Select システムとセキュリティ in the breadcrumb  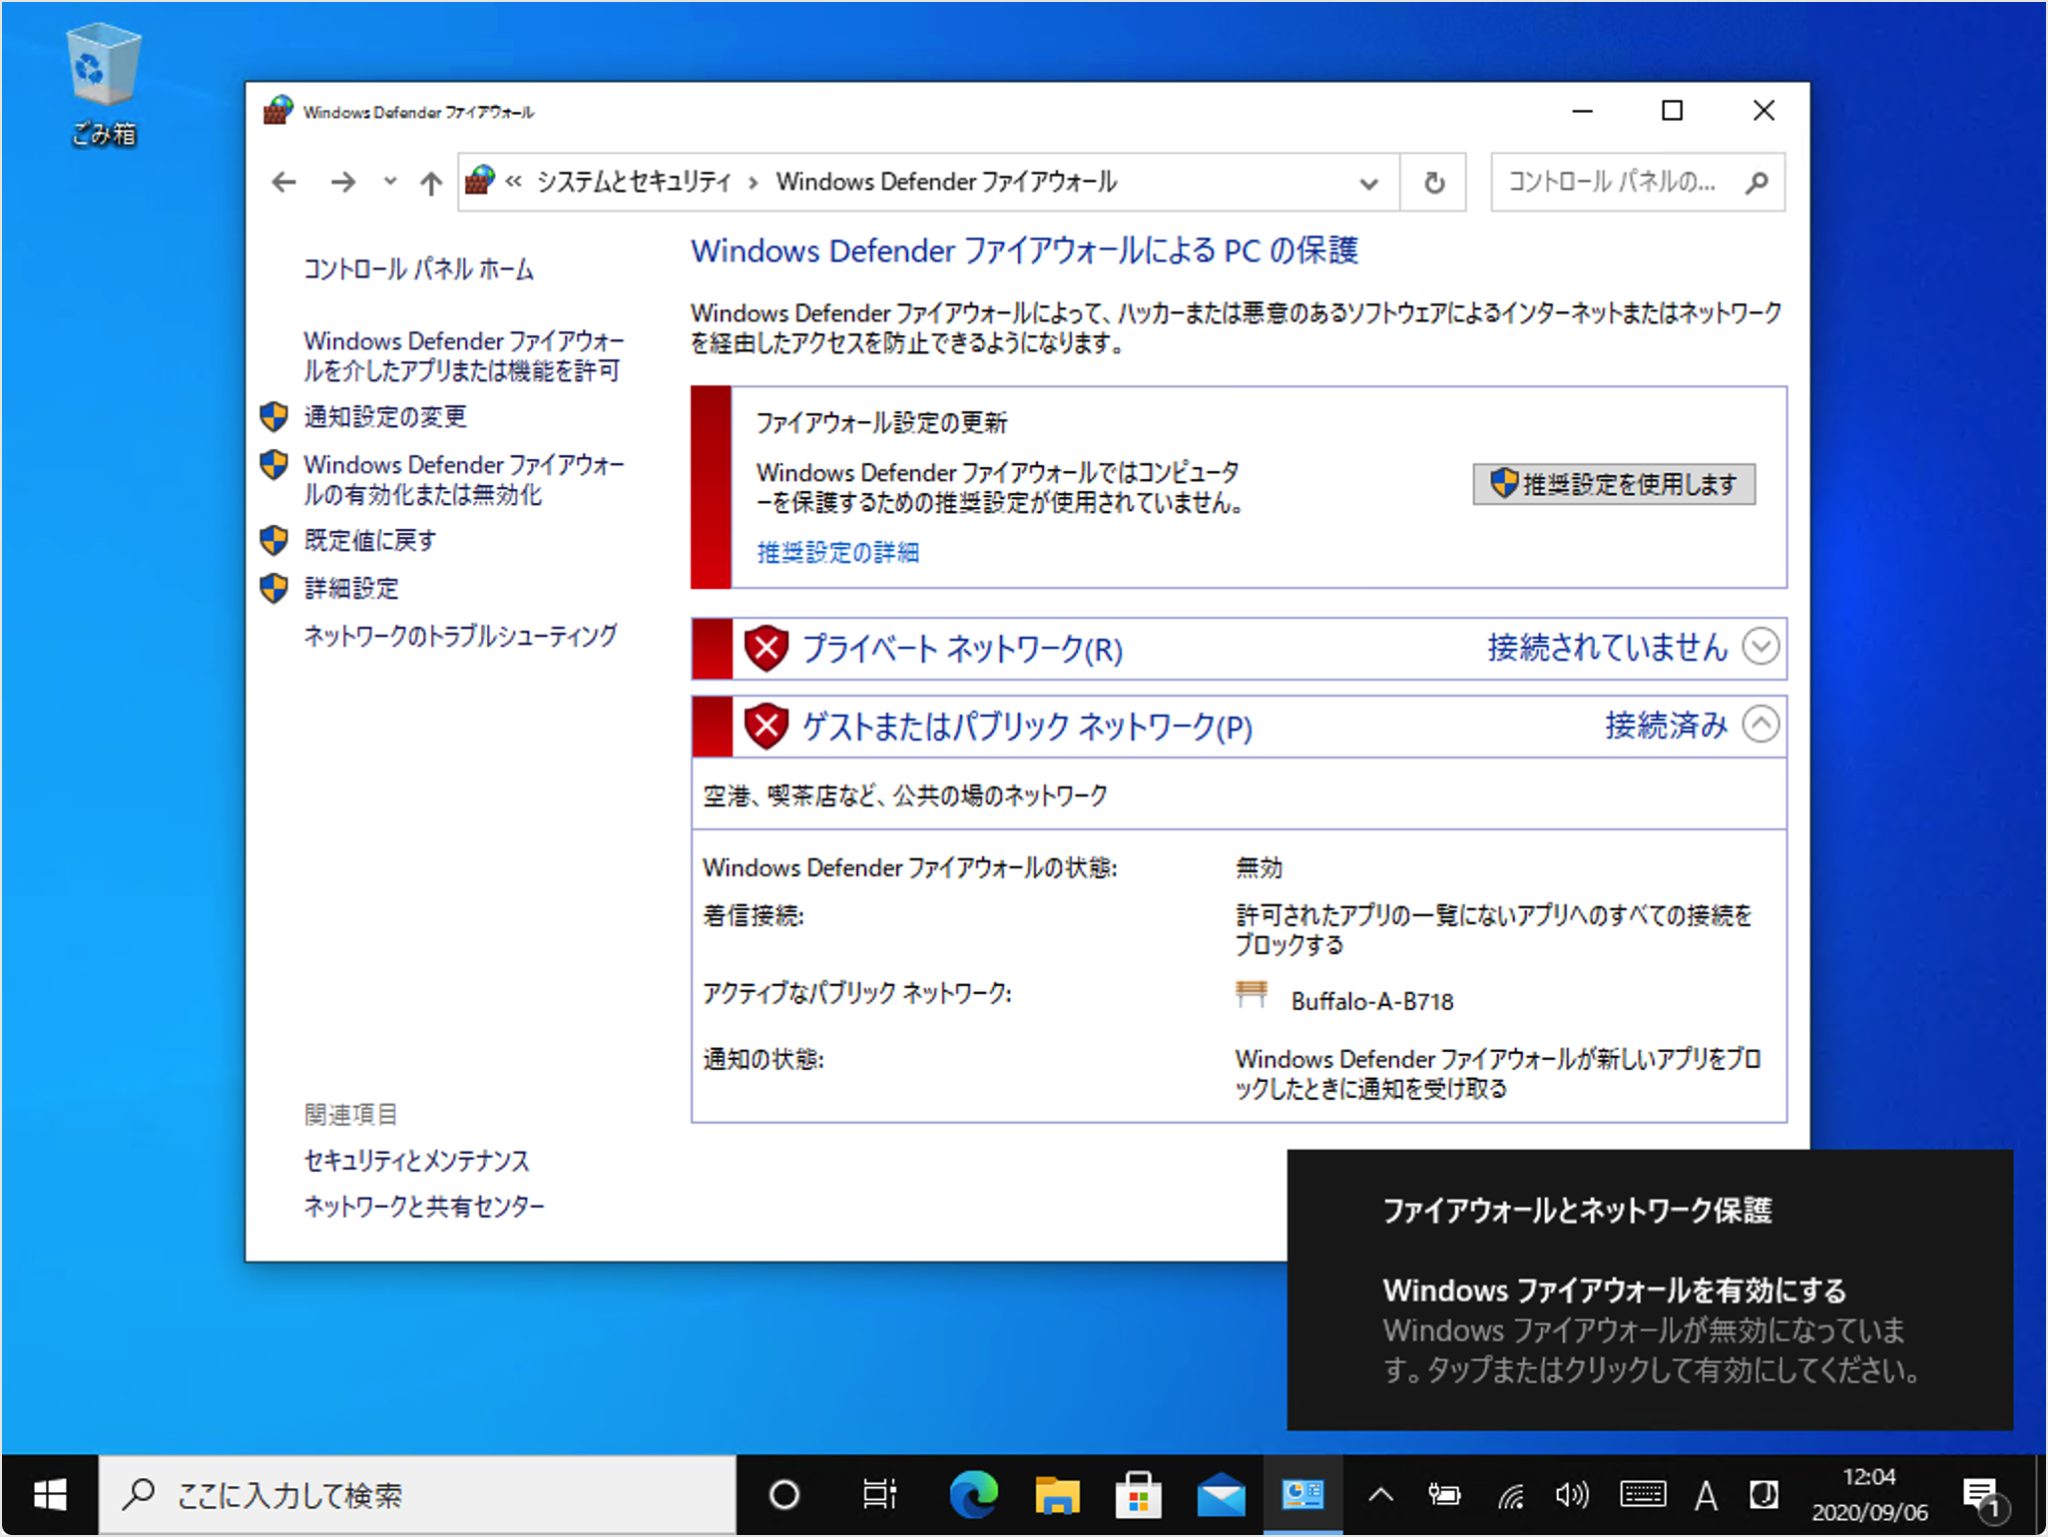pos(634,181)
